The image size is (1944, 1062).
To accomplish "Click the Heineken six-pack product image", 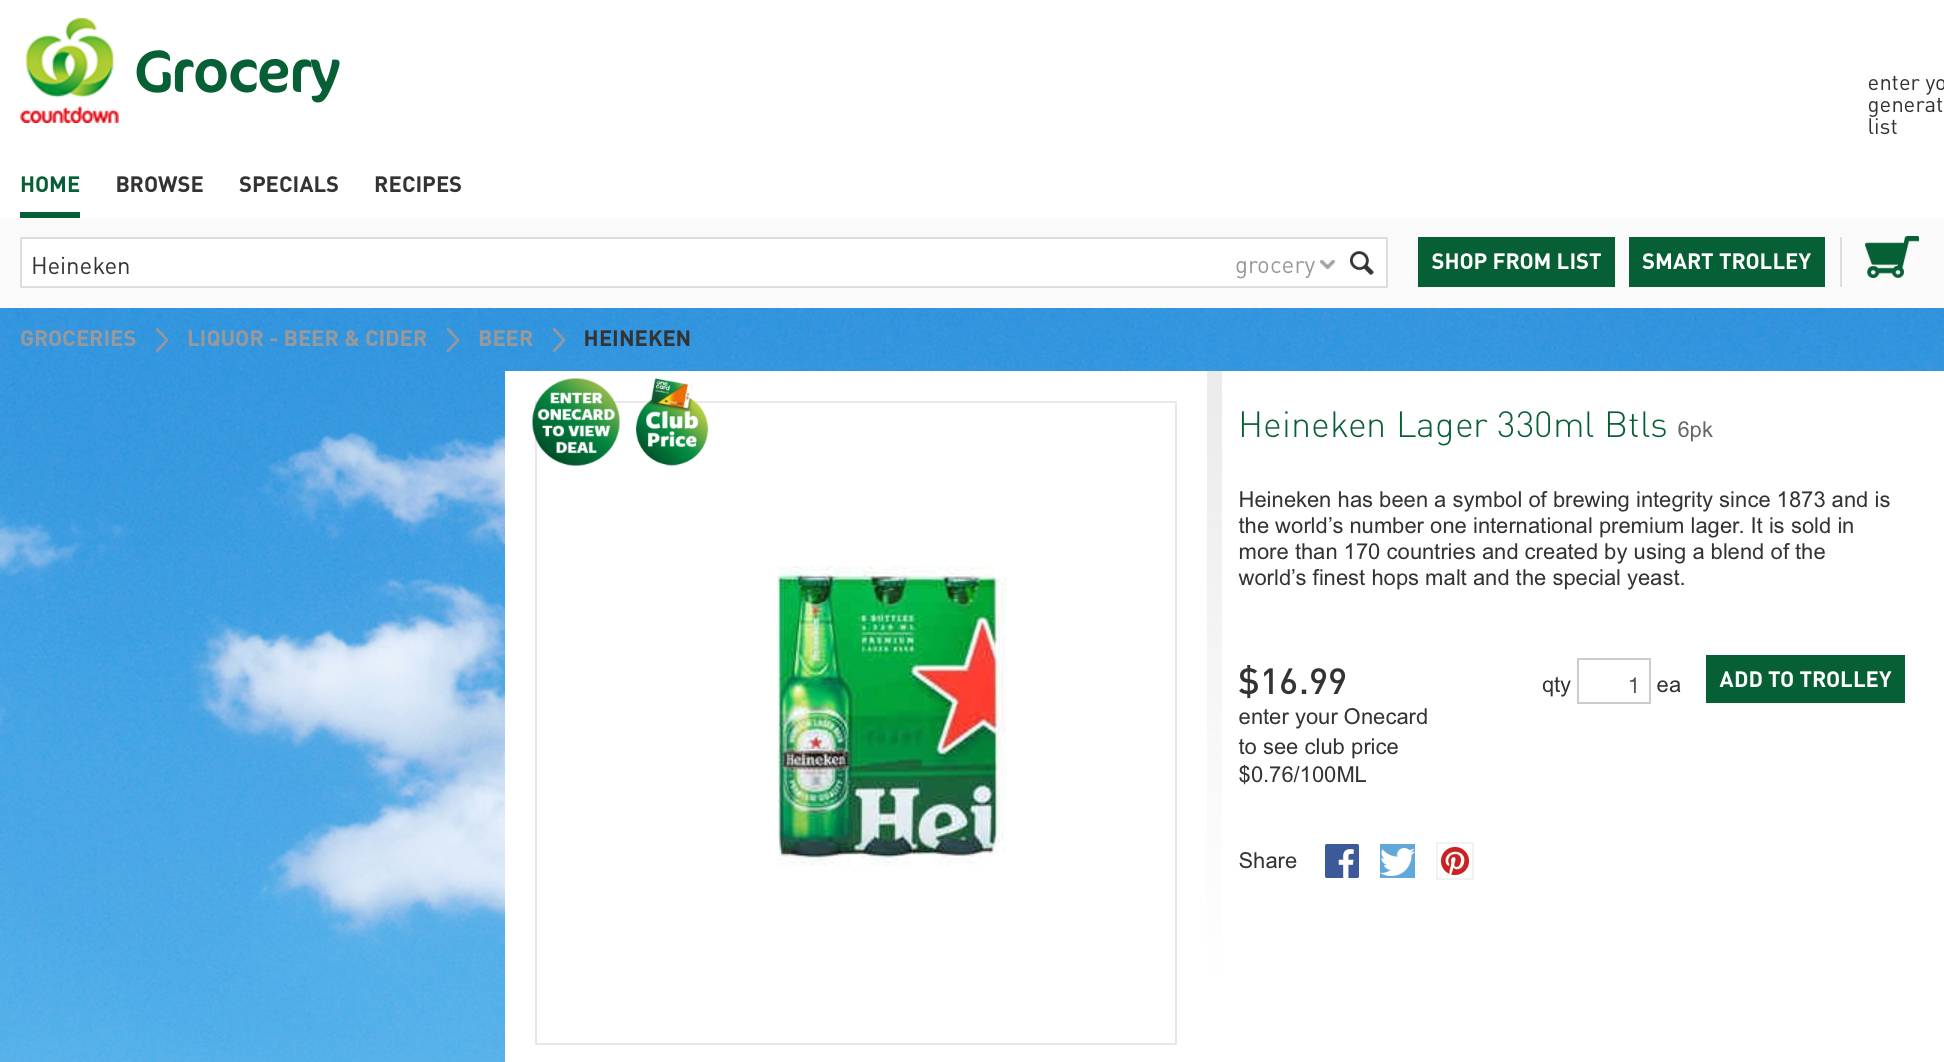I will point(887,716).
